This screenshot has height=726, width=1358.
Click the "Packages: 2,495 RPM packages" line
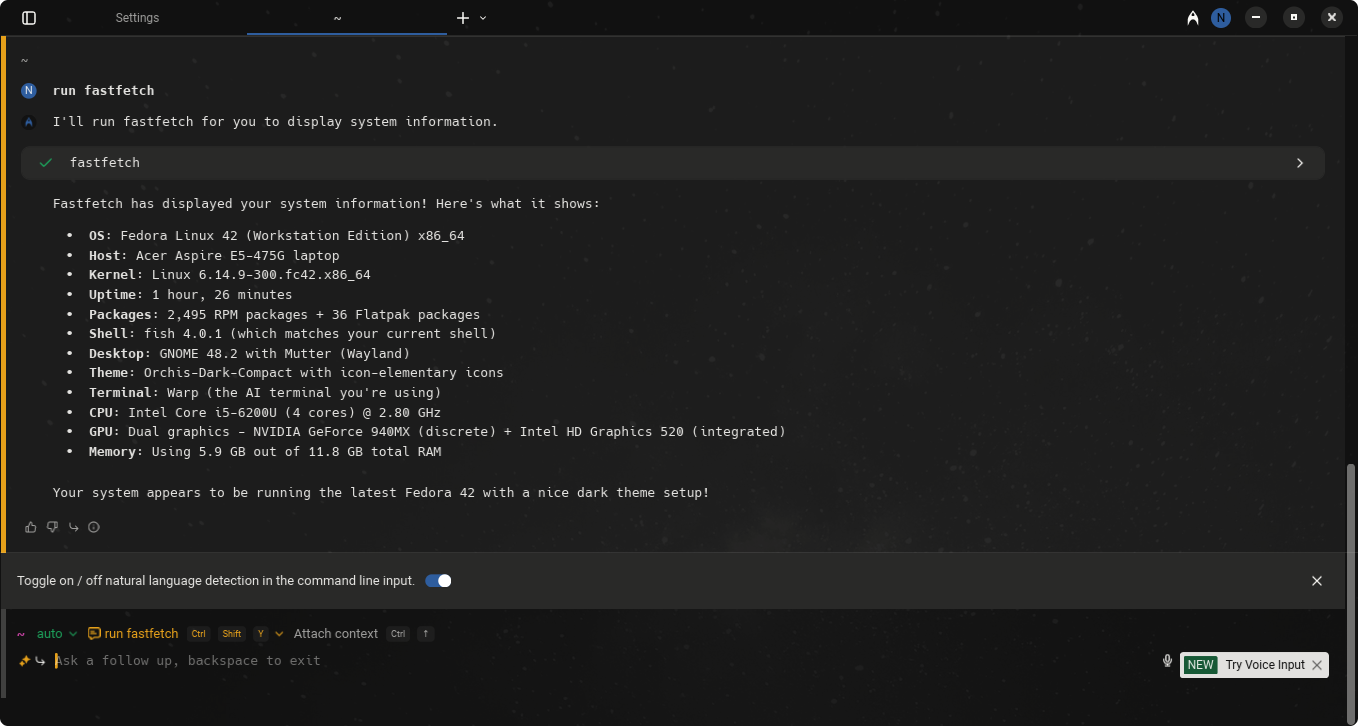coord(285,314)
